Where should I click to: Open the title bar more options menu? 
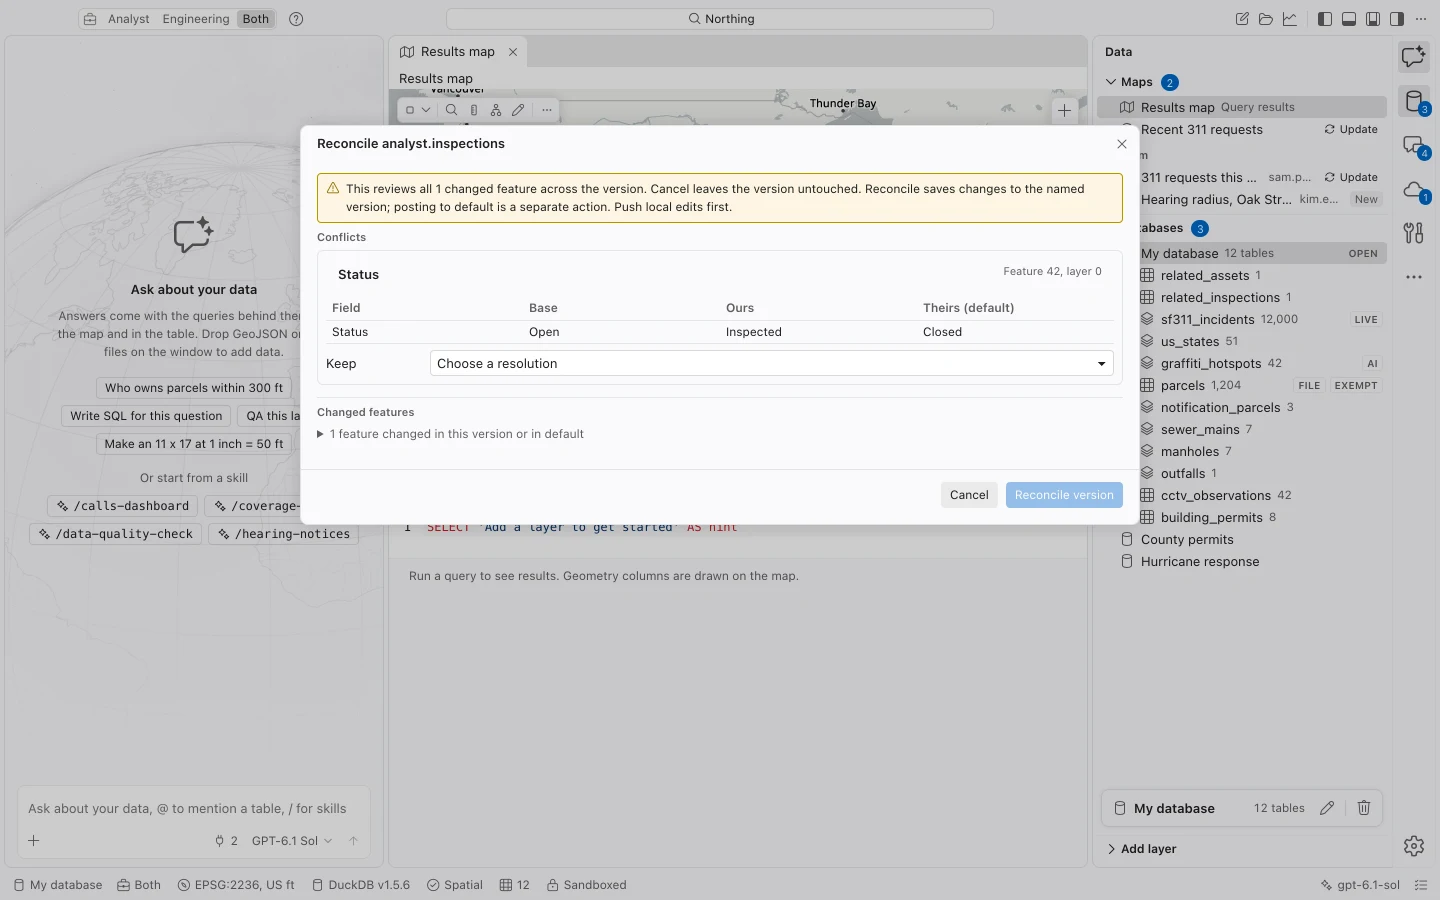click(x=1421, y=19)
